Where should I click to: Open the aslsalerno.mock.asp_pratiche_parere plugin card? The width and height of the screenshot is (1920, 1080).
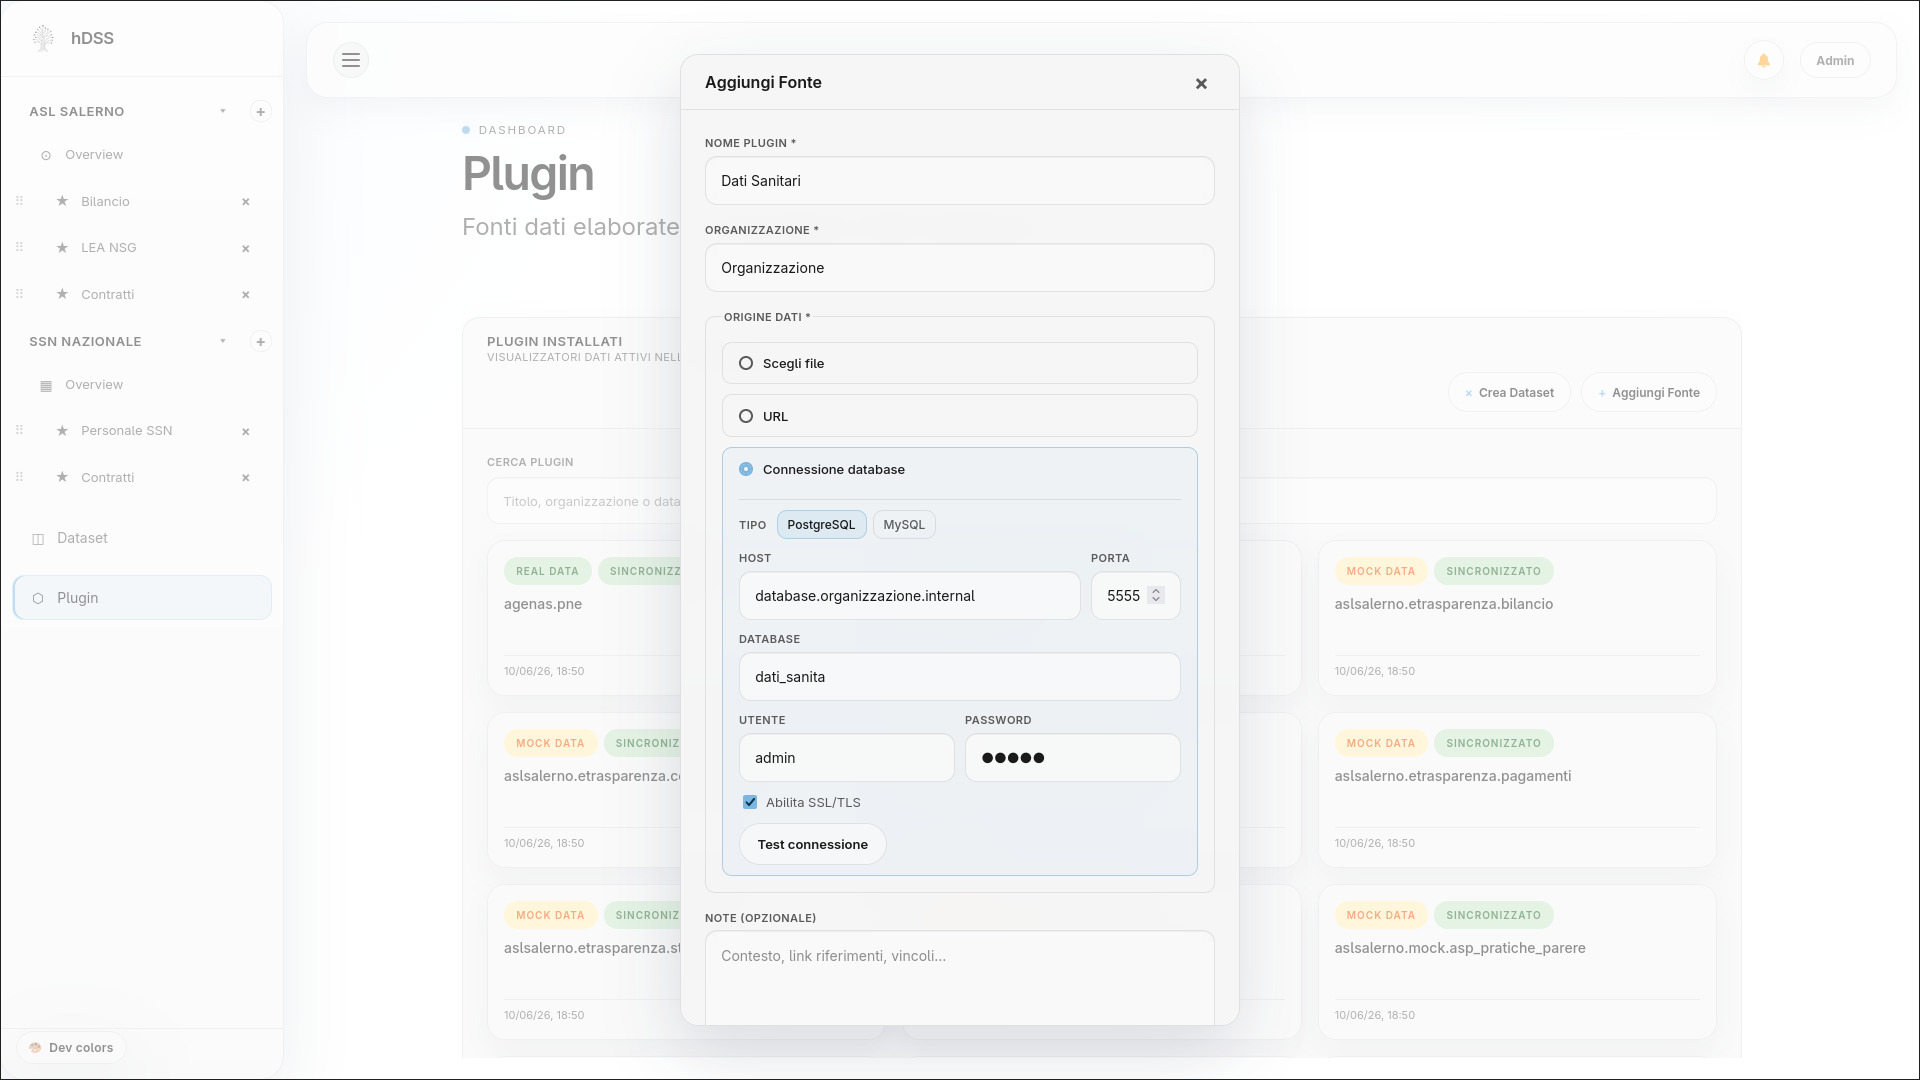pos(1517,962)
